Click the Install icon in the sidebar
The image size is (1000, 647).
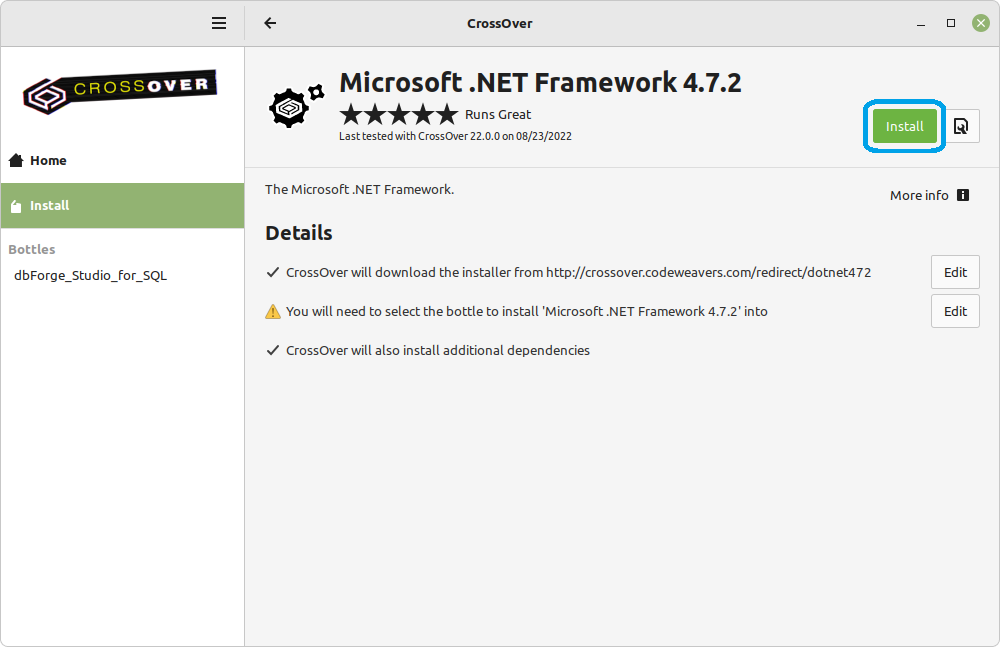click(16, 205)
